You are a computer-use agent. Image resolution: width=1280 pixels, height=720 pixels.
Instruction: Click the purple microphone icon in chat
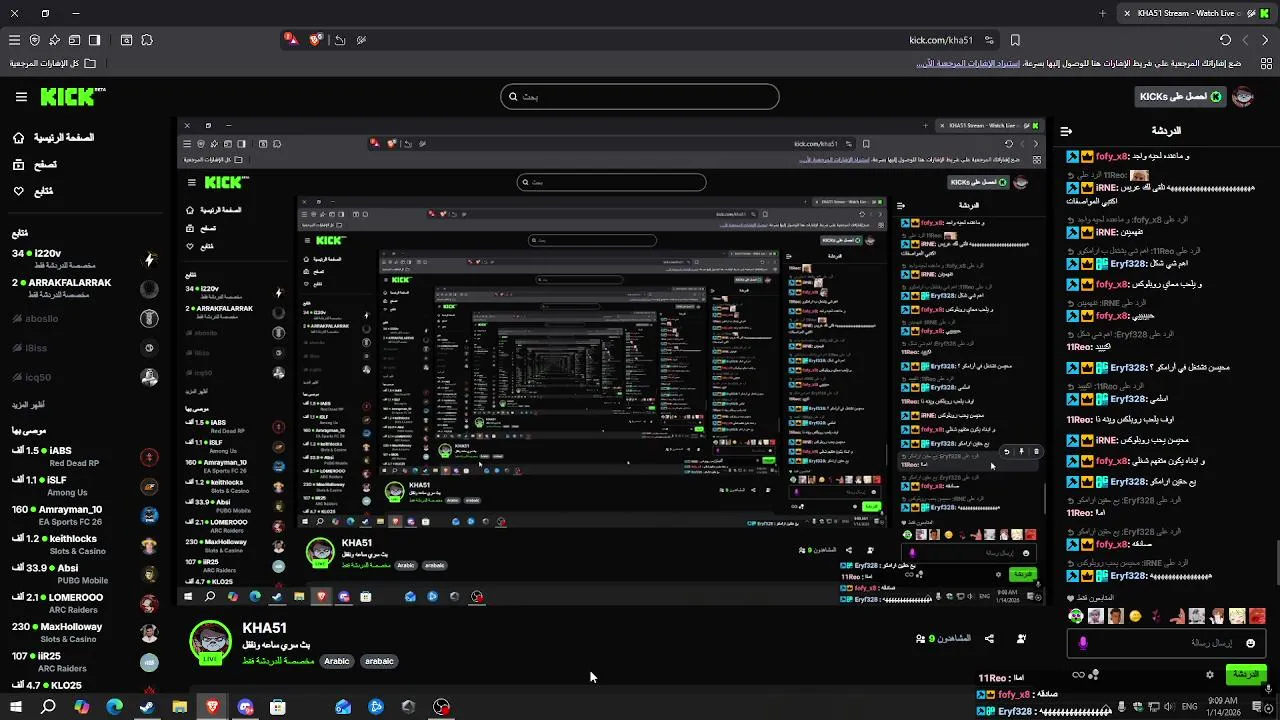pos(1083,643)
